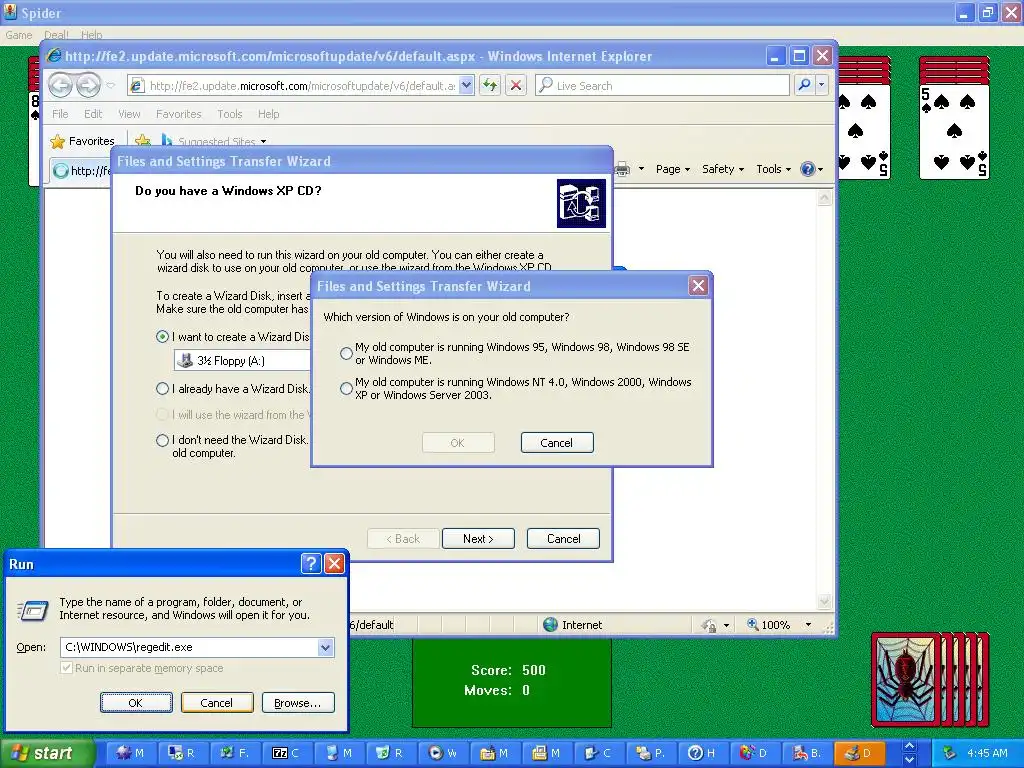1024x768 pixels.
Task: Click the Help taskbar button labeled H
Action: pyautogui.click(x=701, y=753)
